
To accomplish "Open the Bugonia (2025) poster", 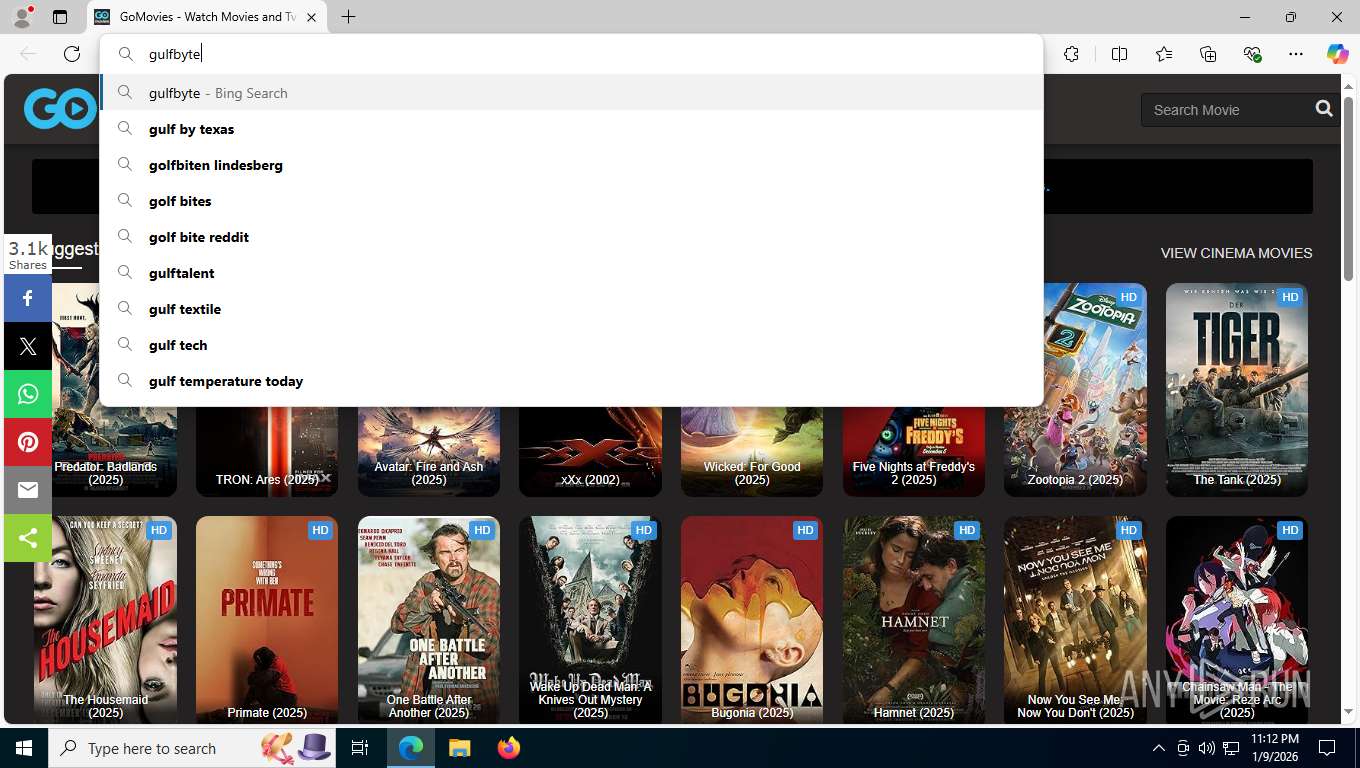I will click(x=752, y=620).
